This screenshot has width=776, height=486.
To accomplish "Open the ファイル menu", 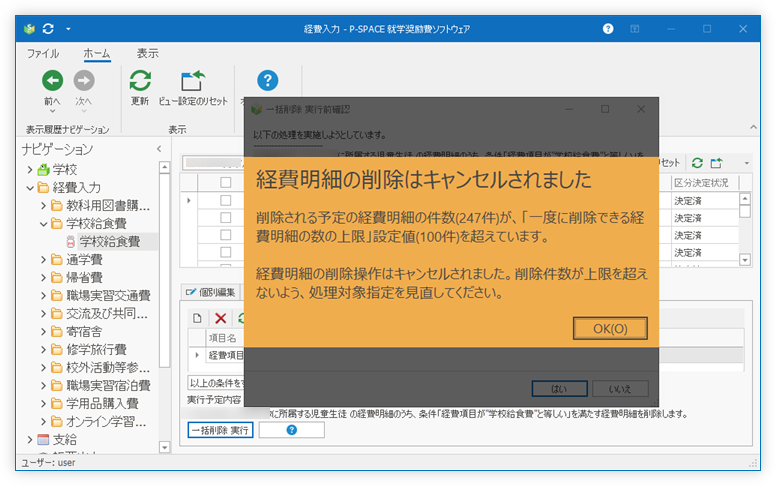I will [x=43, y=53].
